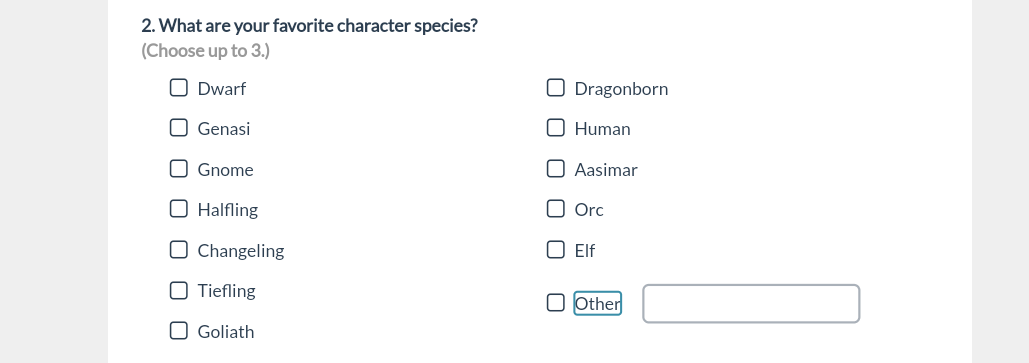1029x363 pixels.
Task: Tick the Human species checkbox
Action: pyautogui.click(x=555, y=127)
